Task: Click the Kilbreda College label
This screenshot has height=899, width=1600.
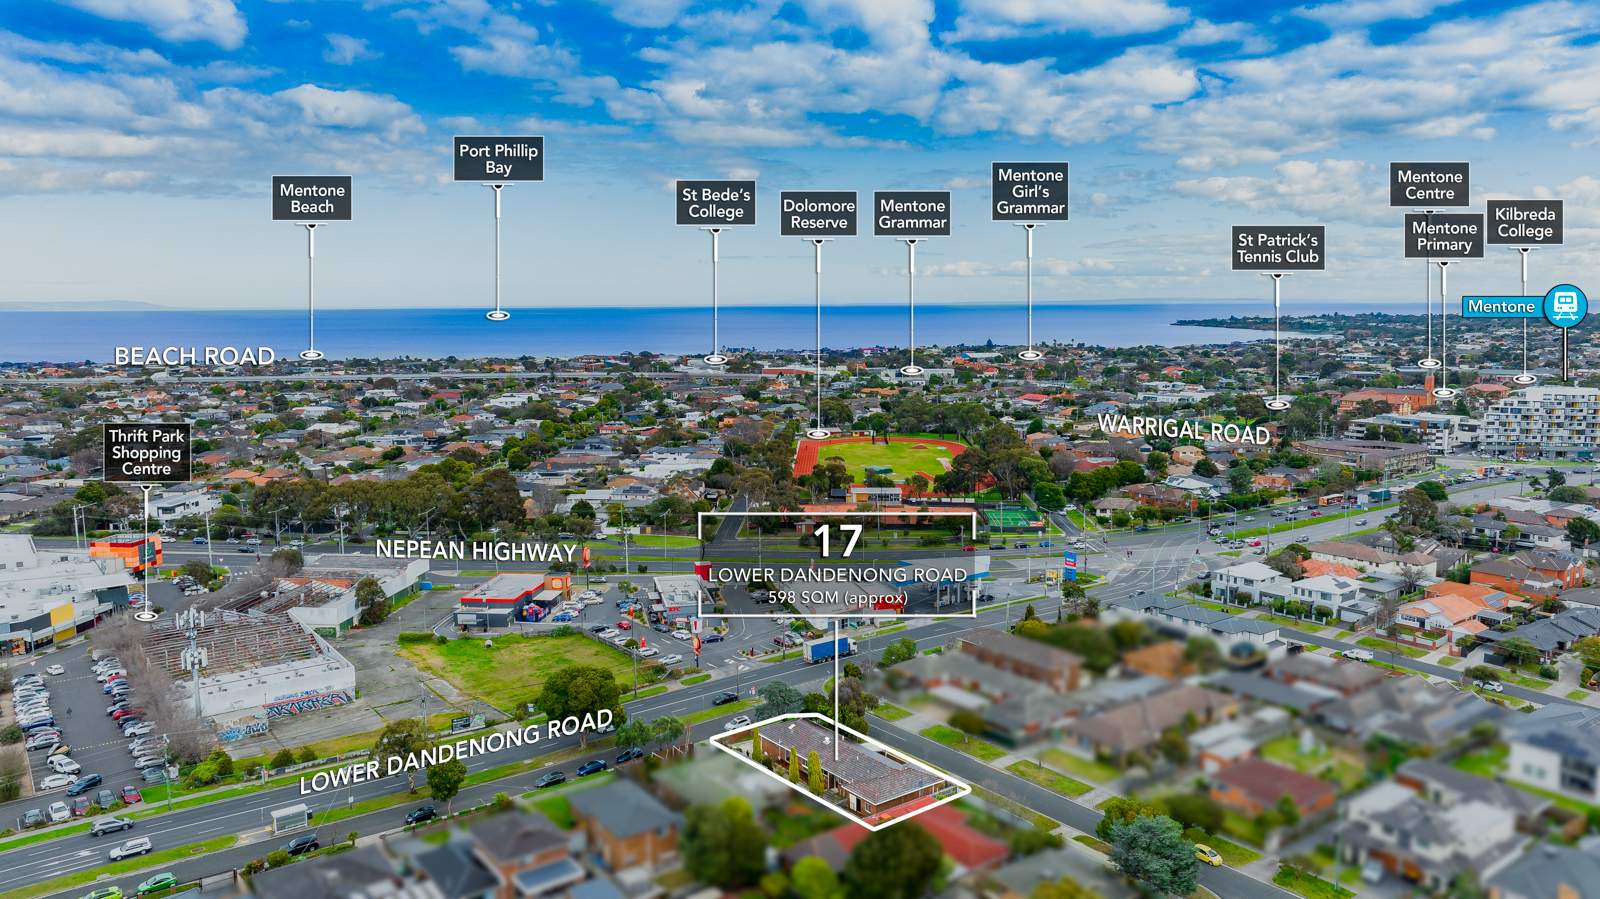Action: tap(1524, 222)
